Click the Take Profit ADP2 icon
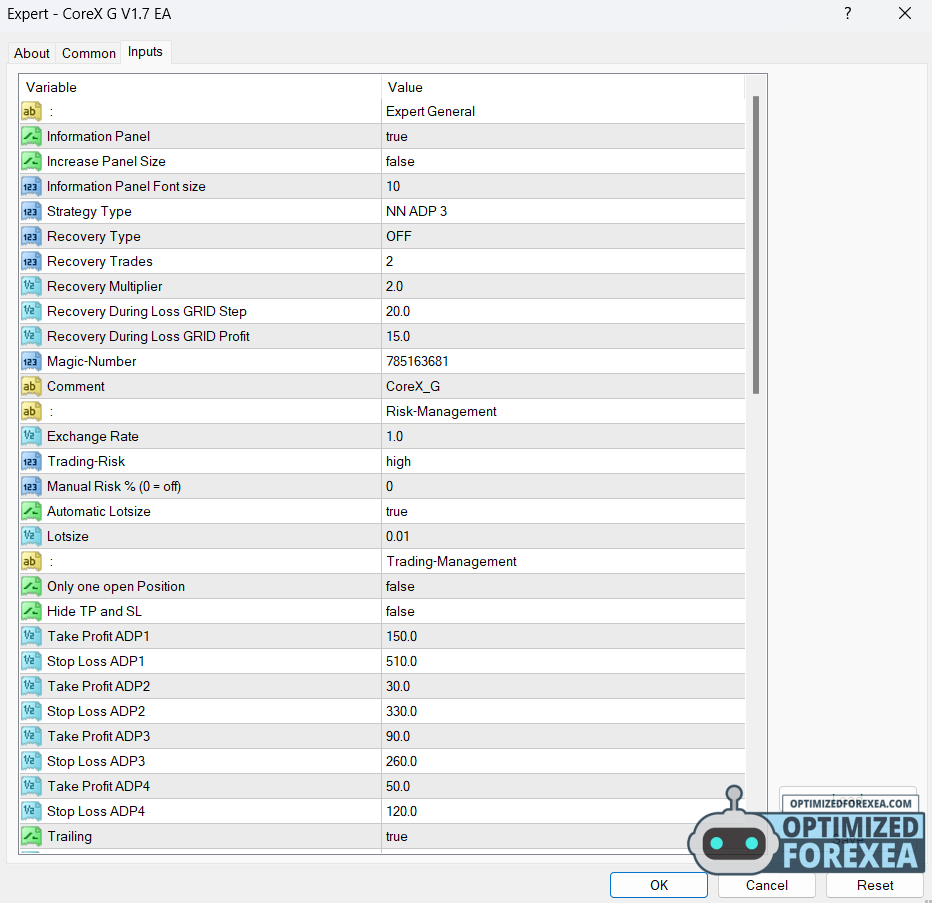The width and height of the screenshot is (932, 903). pyautogui.click(x=31, y=685)
